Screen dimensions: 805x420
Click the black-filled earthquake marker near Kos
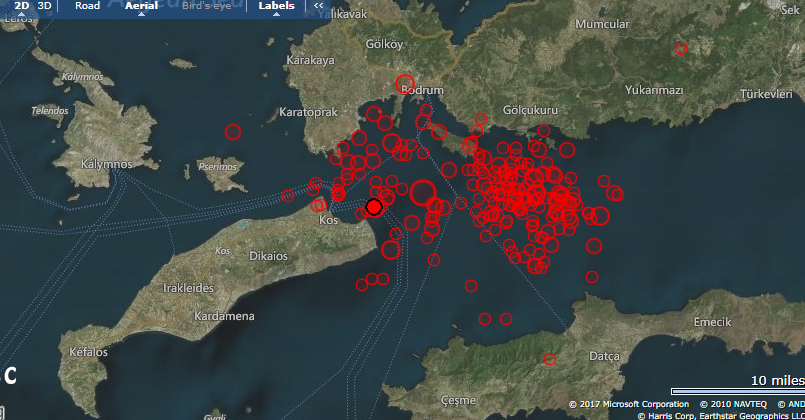click(x=373, y=206)
